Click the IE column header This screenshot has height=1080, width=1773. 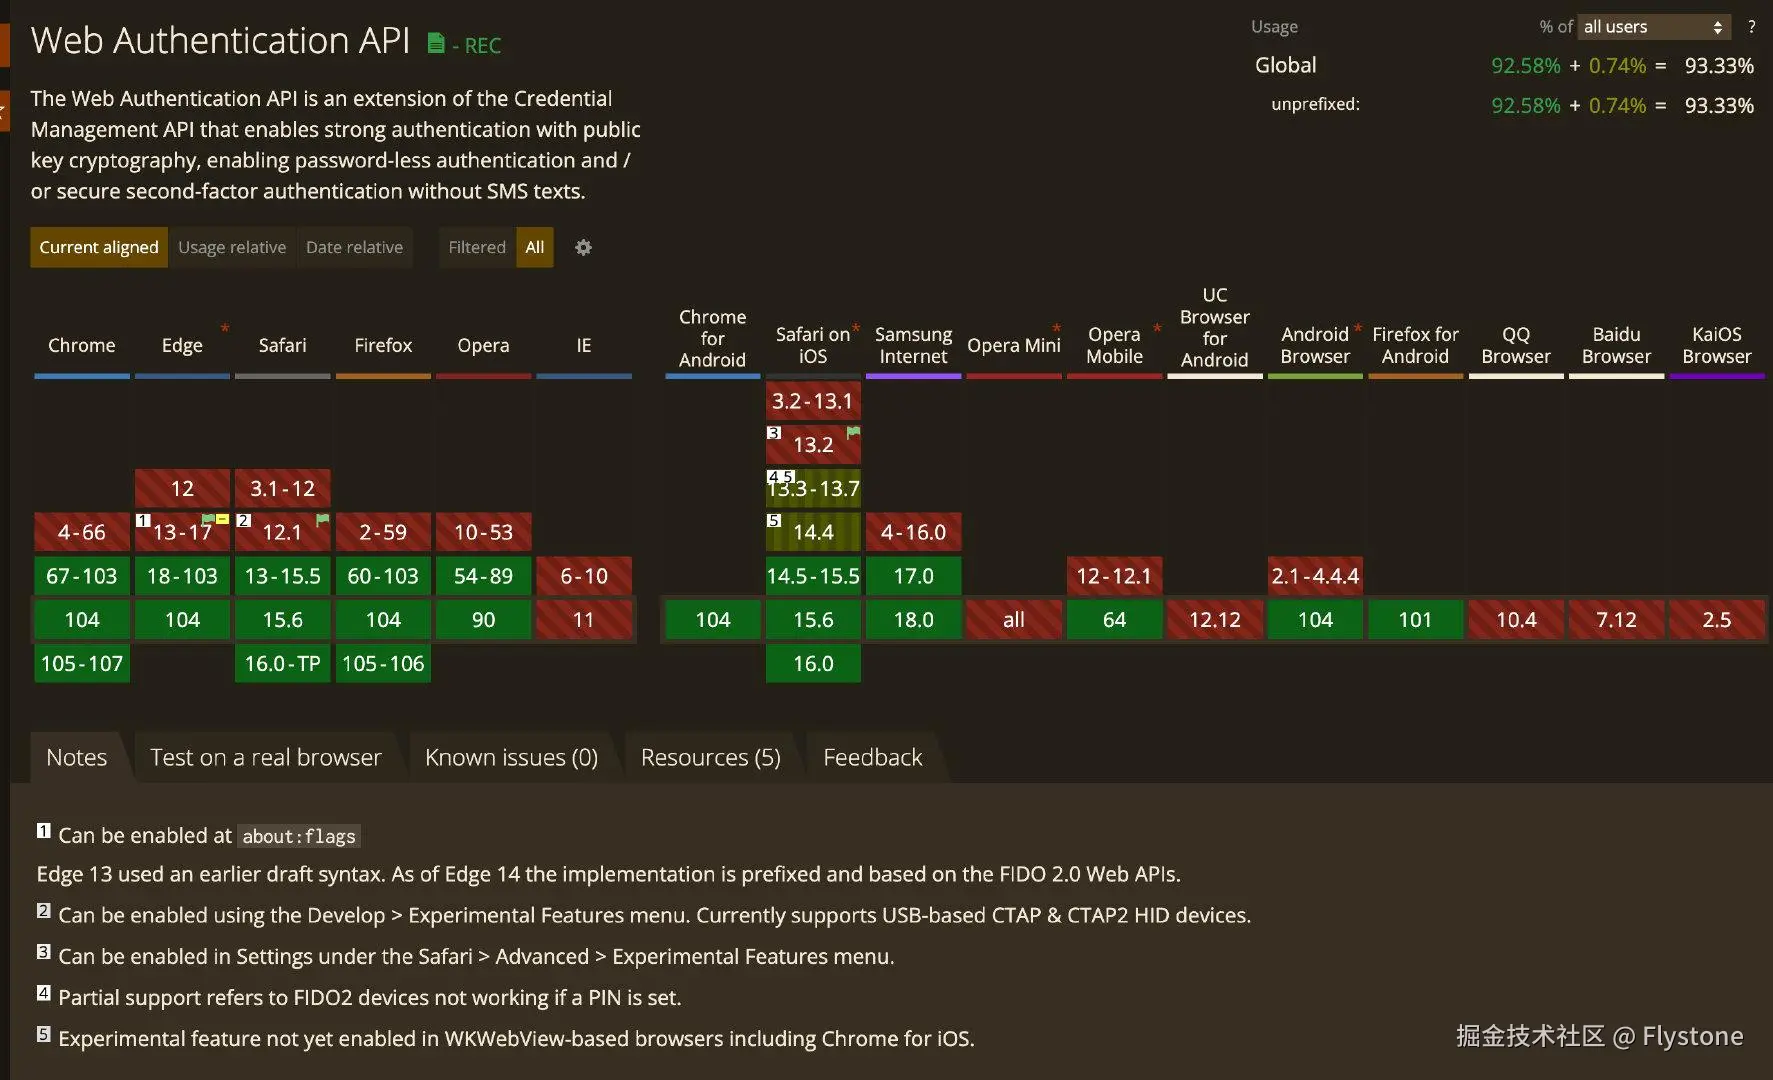pyautogui.click(x=584, y=345)
